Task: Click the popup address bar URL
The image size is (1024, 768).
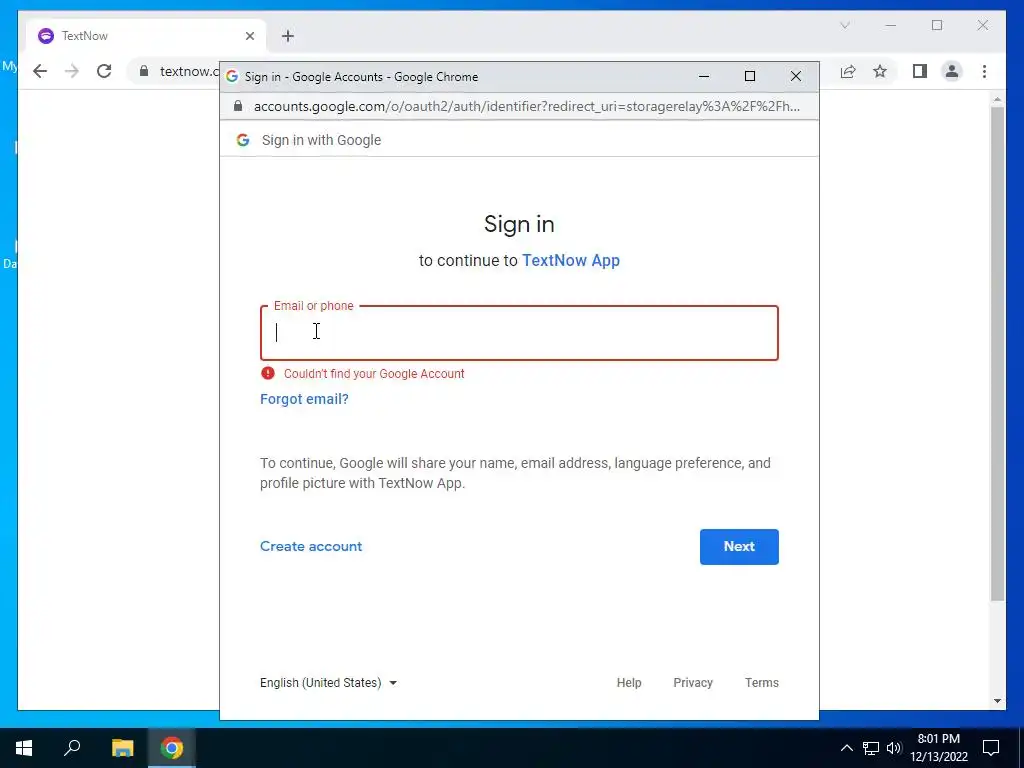Action: [x=526, y=106]
